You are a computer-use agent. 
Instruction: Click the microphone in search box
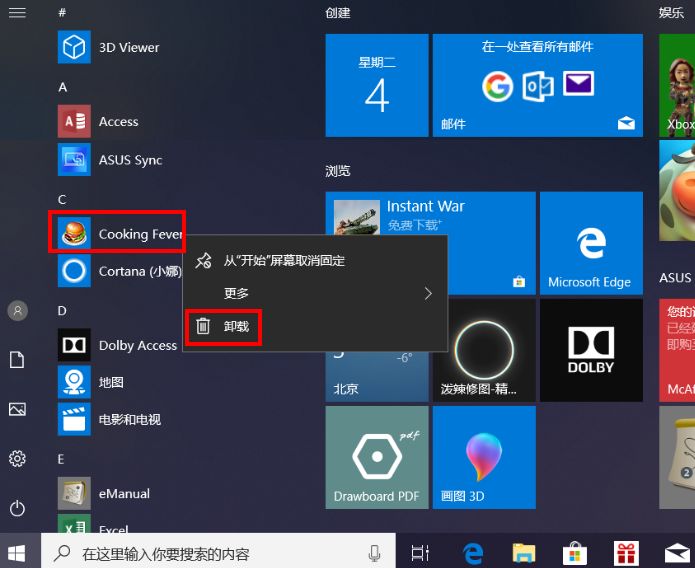(375, 553)
